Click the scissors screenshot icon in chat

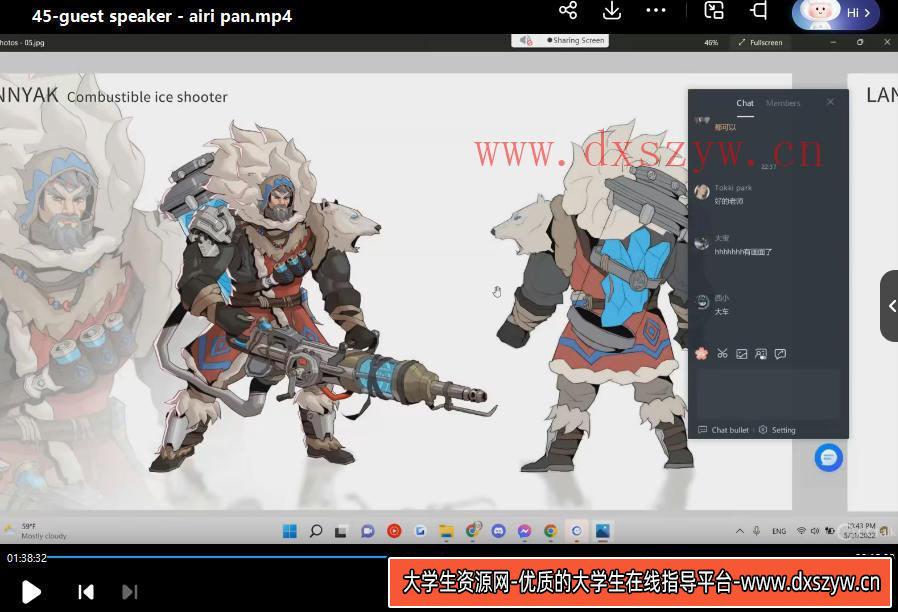coord(722,354)
